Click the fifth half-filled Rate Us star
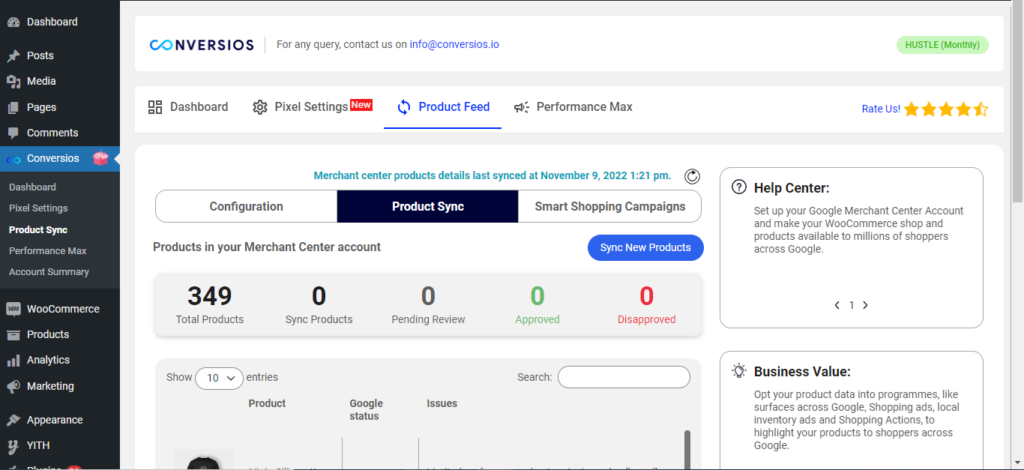 (x=981, y=109)
